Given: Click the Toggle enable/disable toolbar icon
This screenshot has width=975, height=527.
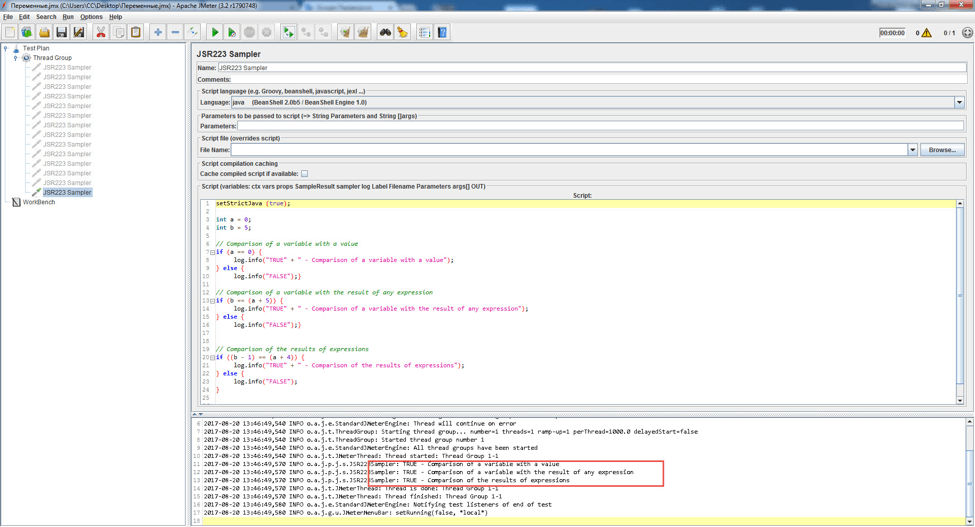Looking at the screenshot, I should point(193,32).
